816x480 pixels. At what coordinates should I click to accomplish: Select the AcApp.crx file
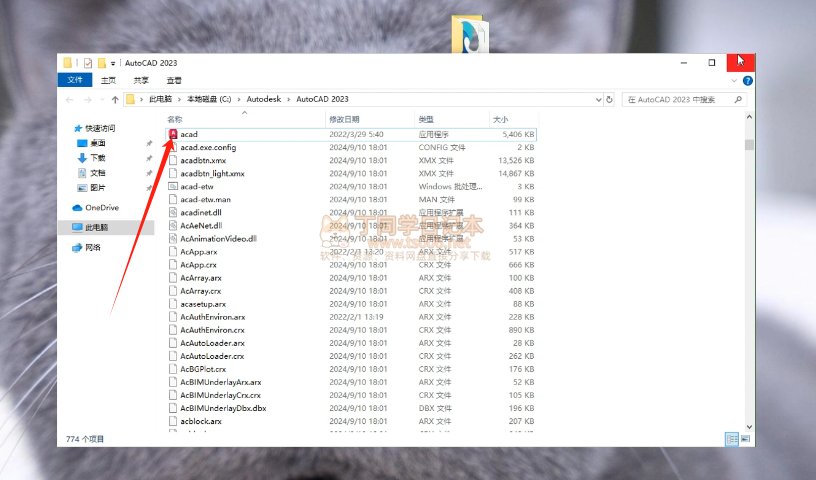198,264
